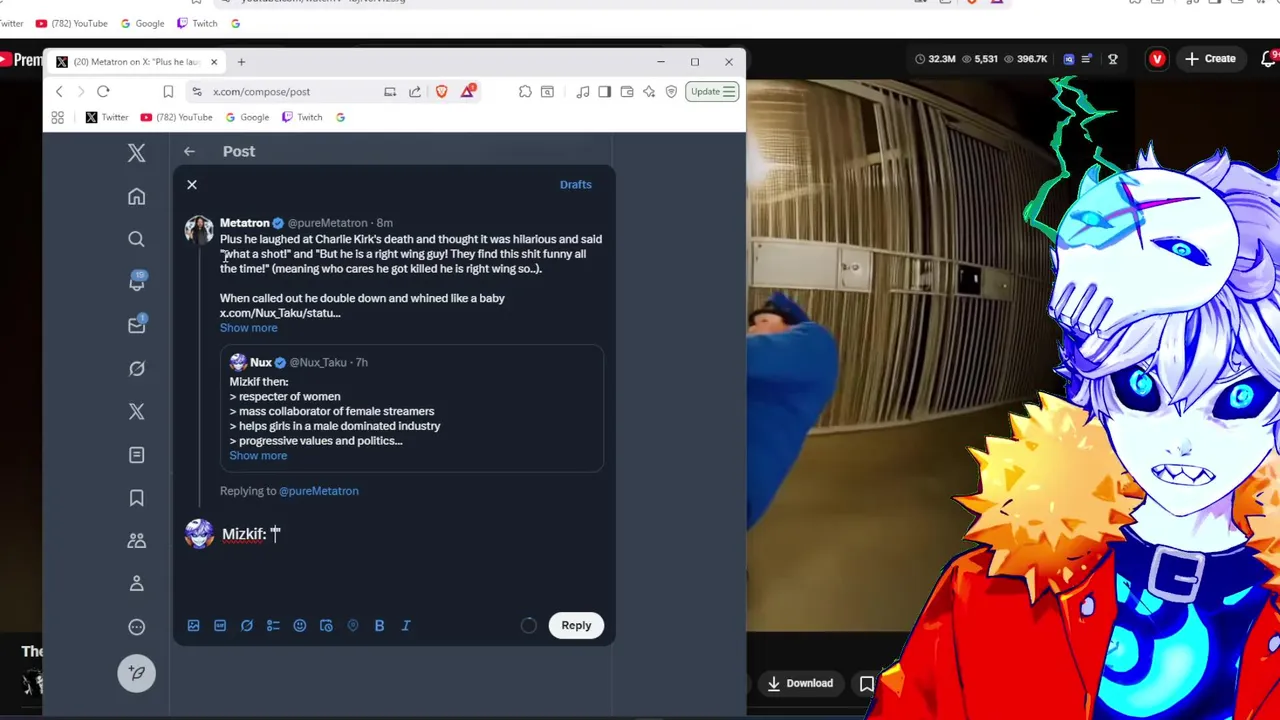Open site settings icon in address bar
The image size is (1280, 720).
pyautogui.click(x=197, y=92)
